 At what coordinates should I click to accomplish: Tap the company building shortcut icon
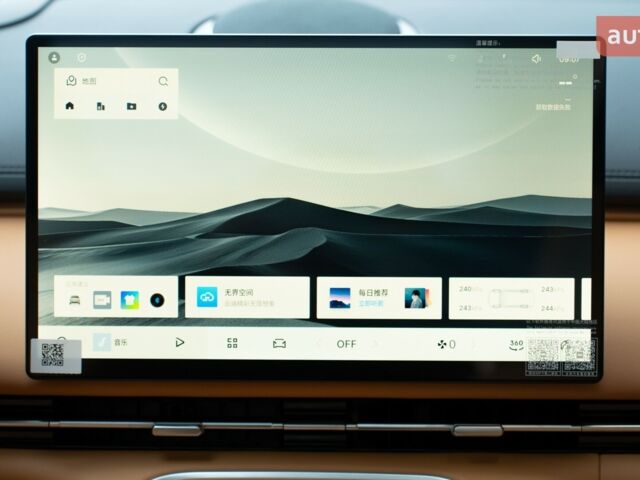point(101,105)
